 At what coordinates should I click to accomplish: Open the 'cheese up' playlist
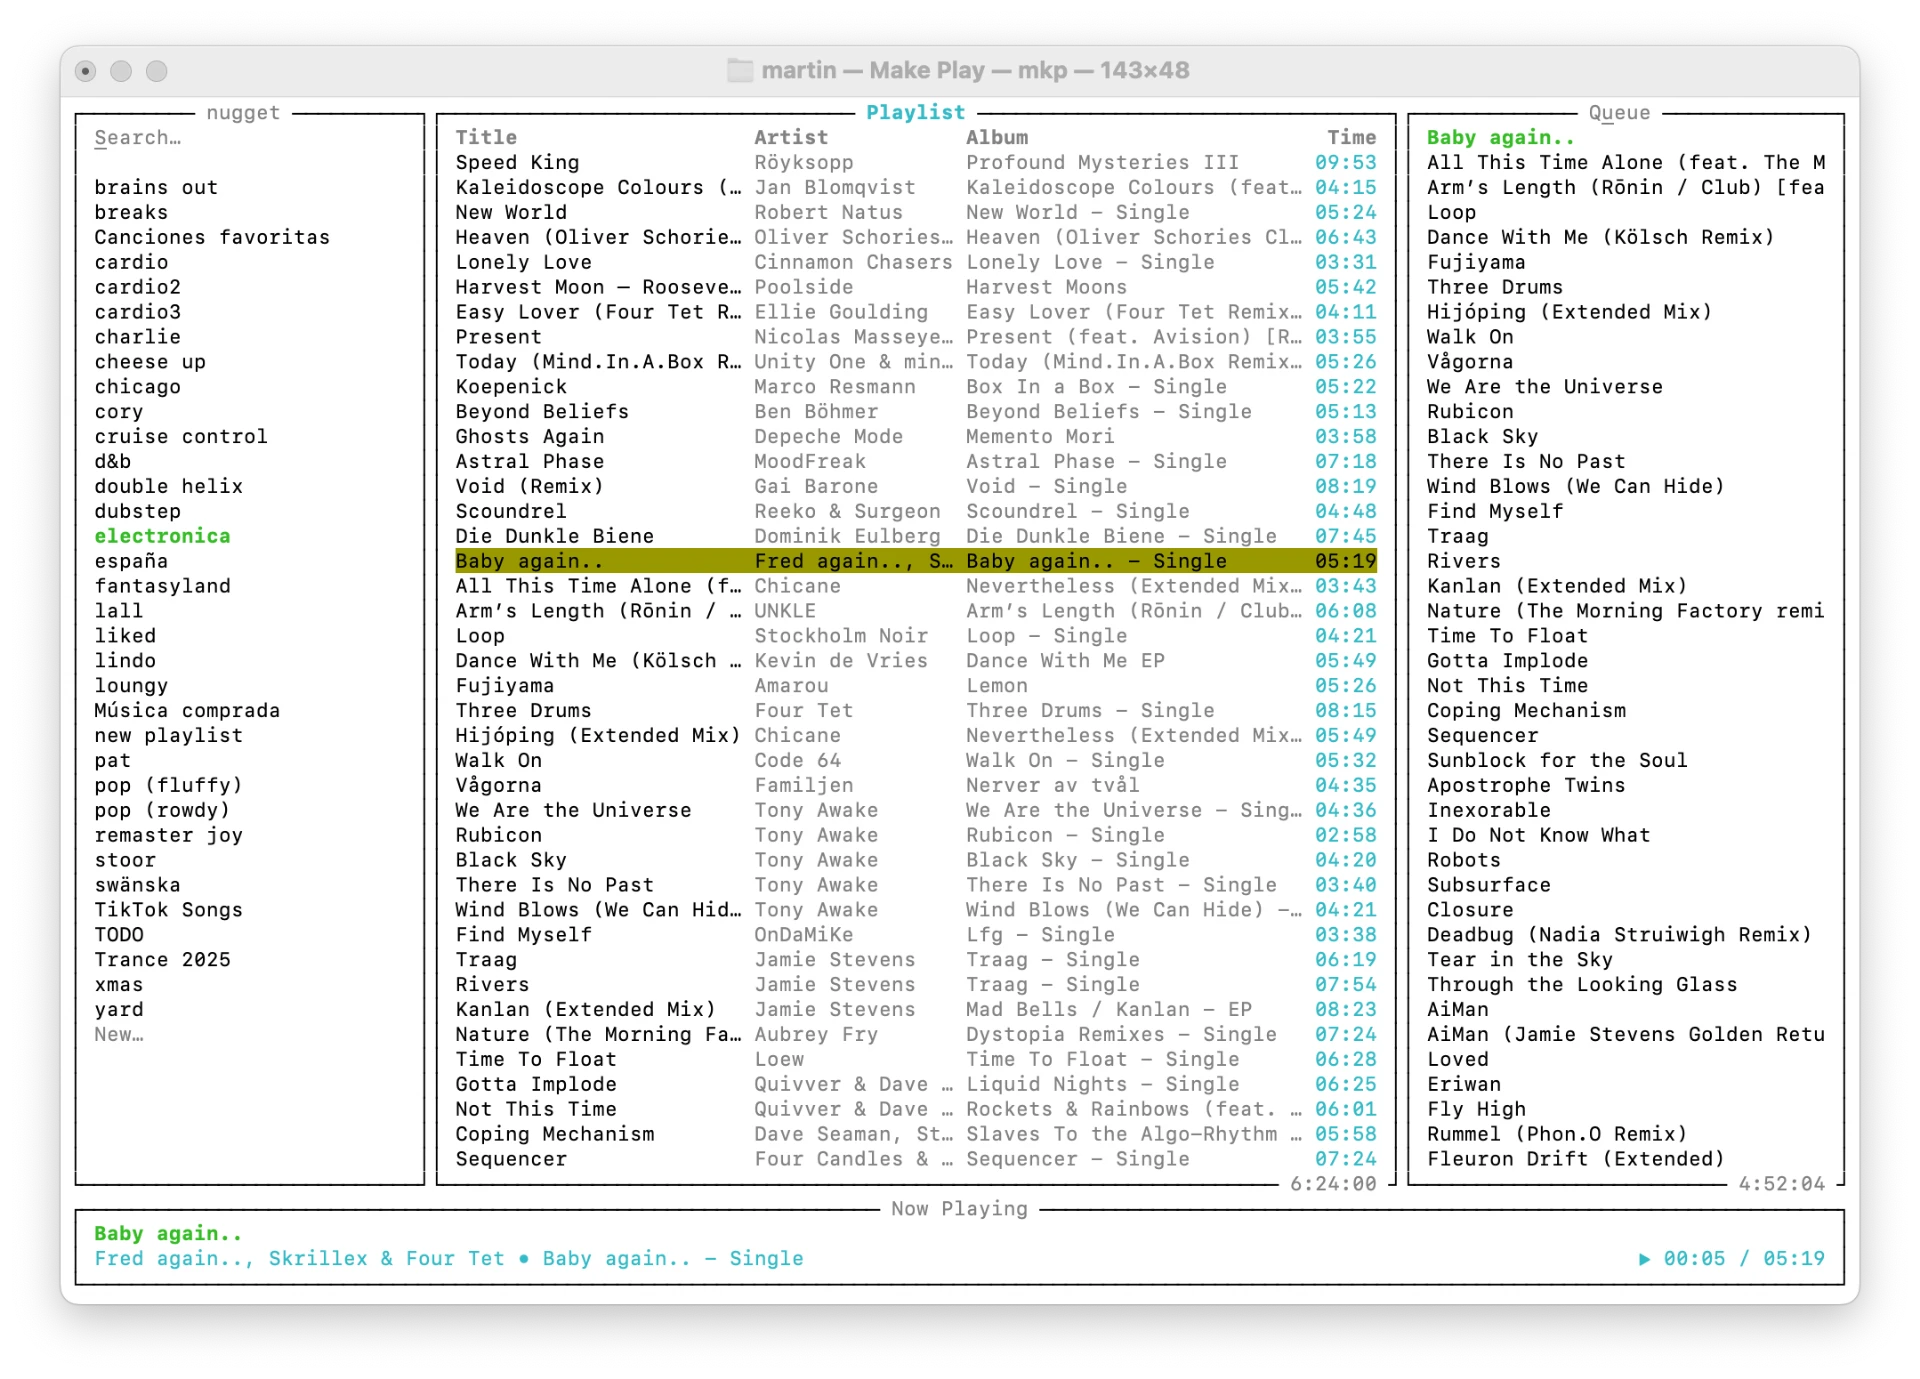[150, 362]
